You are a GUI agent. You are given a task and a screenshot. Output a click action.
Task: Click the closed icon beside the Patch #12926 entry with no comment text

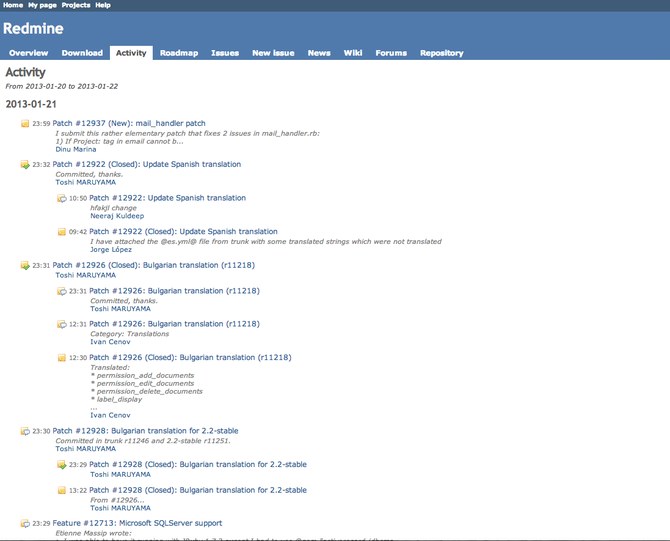click(x=25, y=265)
